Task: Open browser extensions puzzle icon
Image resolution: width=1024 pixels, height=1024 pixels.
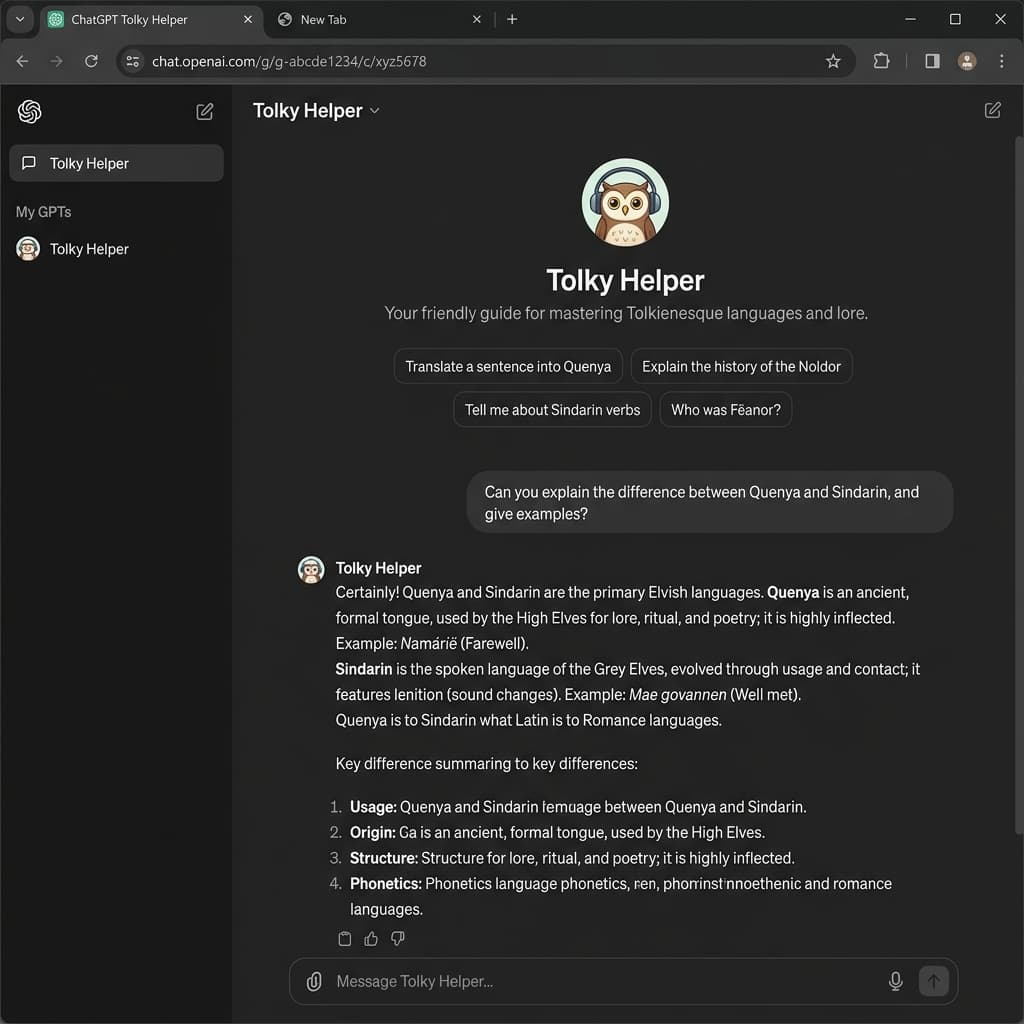Action: [x=881, y=61]
